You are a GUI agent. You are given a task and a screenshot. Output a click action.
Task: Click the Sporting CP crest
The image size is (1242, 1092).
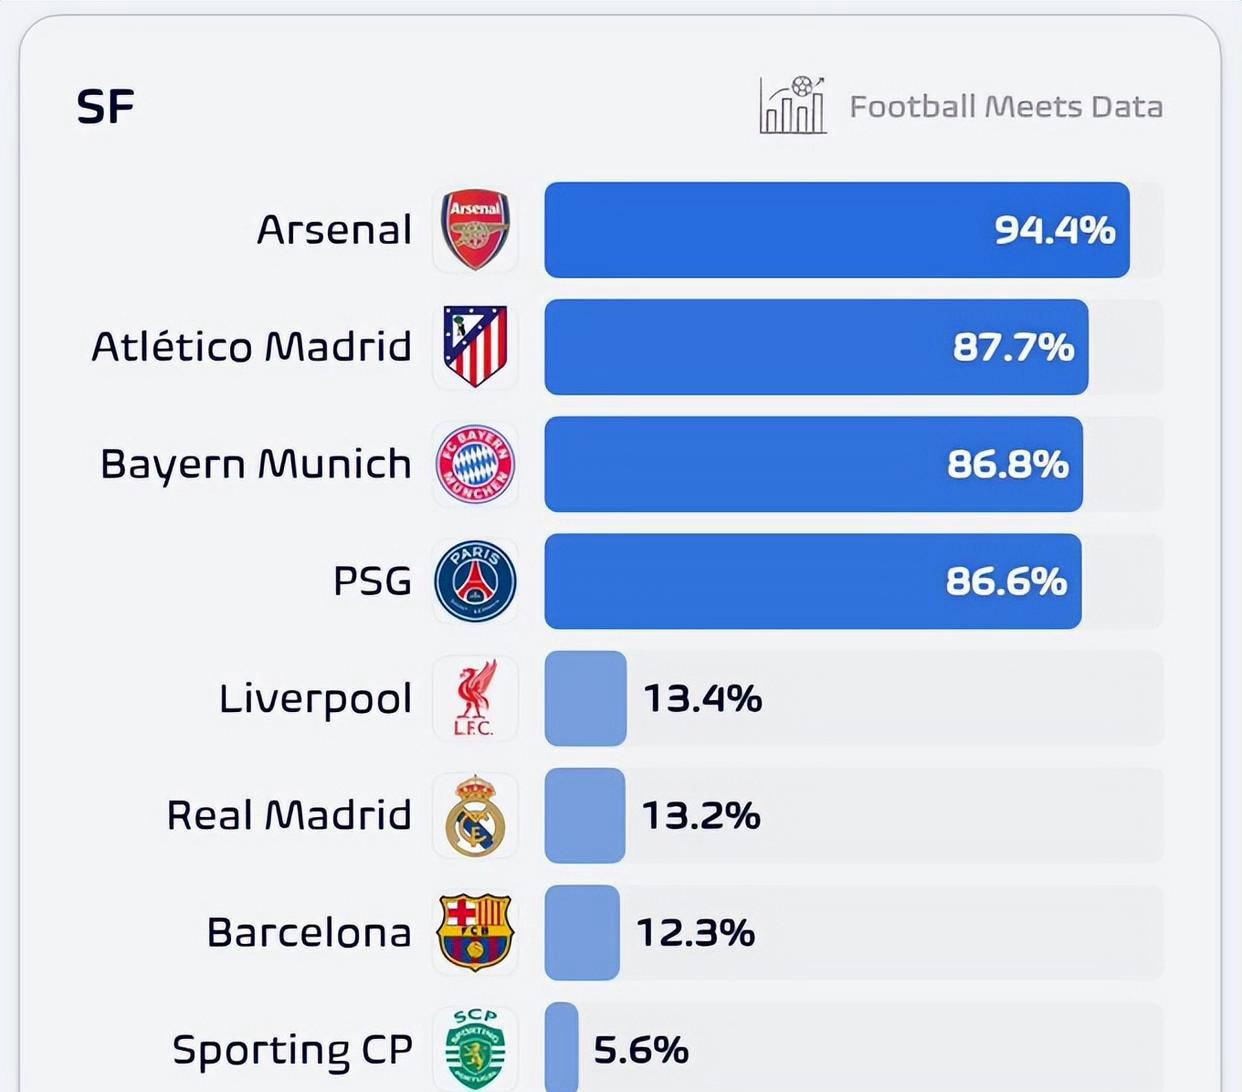pyautogui.click(x=475, y=1048)
